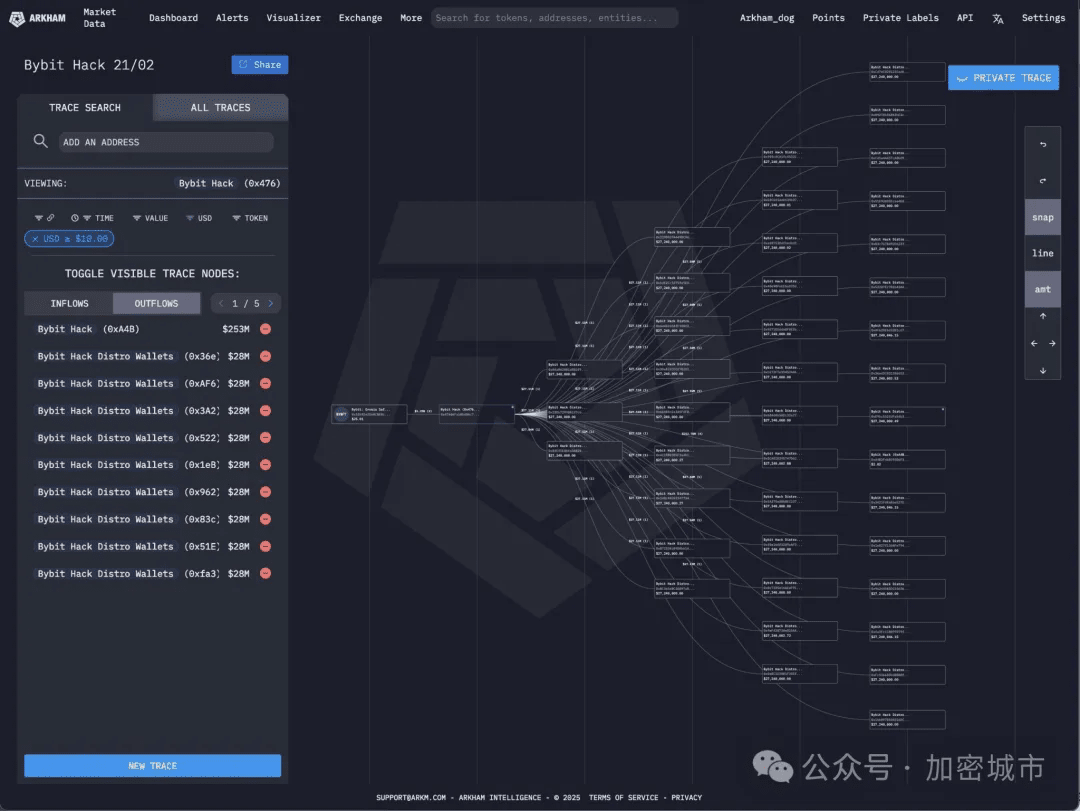Pan graph left with arrow

(x=1034, y=343)
